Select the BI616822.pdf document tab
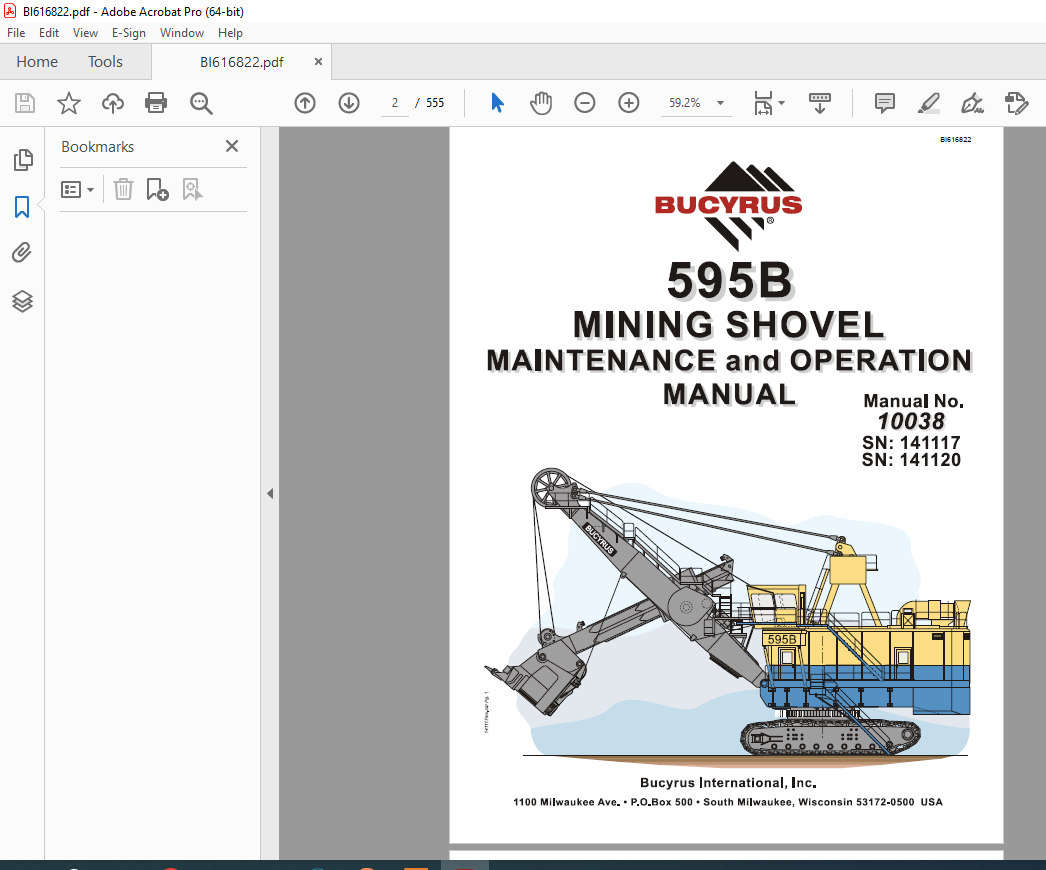 [241, 62]
